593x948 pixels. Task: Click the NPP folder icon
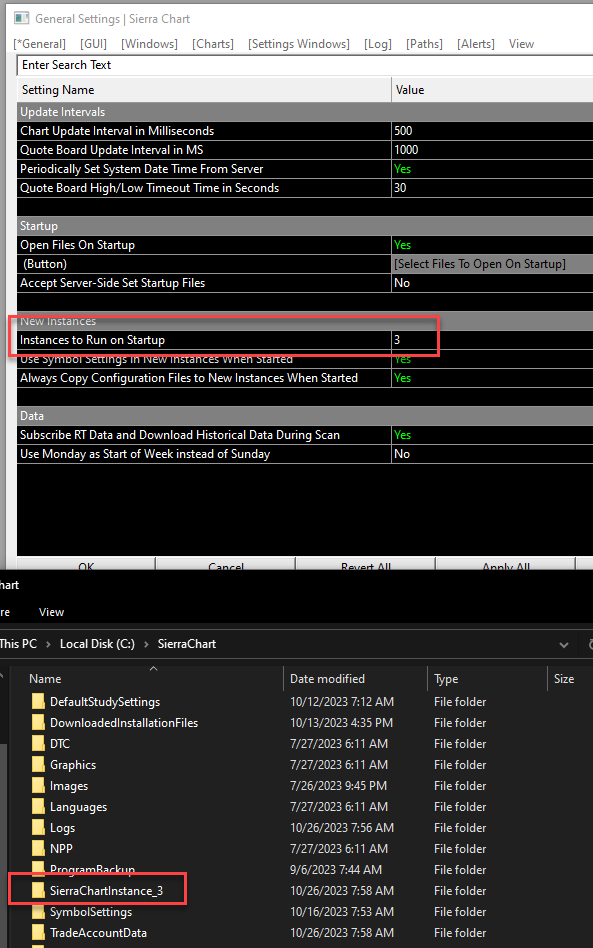point(38,849)
